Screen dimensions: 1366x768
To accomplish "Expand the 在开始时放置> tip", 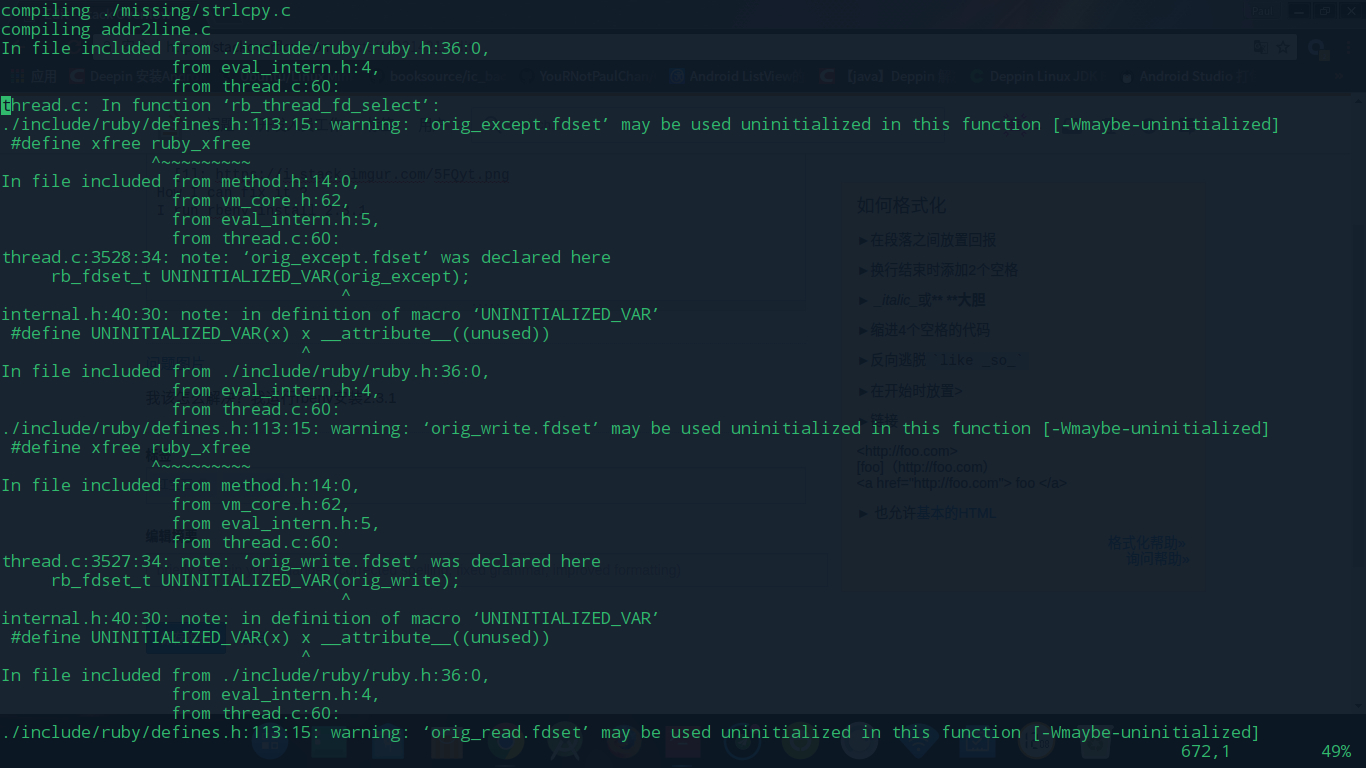I will pos(910,391).
